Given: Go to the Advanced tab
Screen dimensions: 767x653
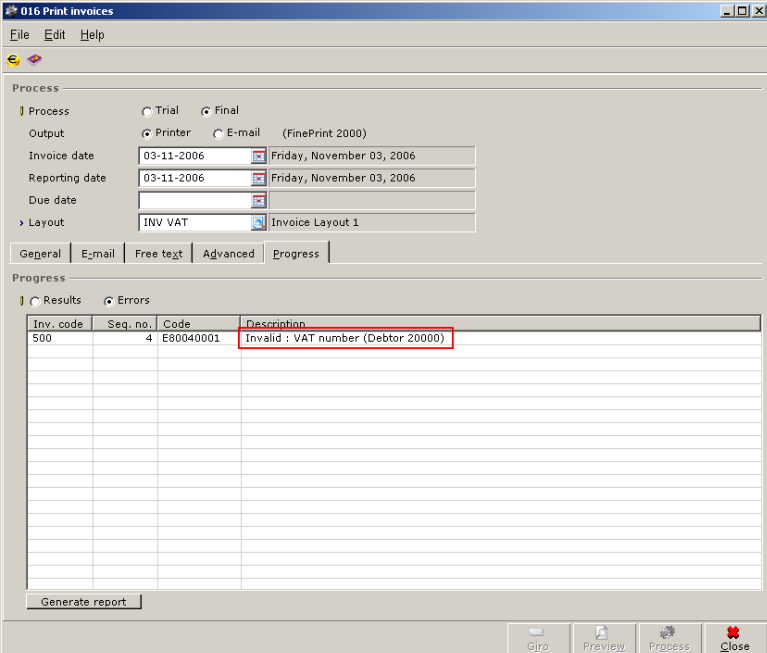Looking at the screenshot, I should (228, 254).
